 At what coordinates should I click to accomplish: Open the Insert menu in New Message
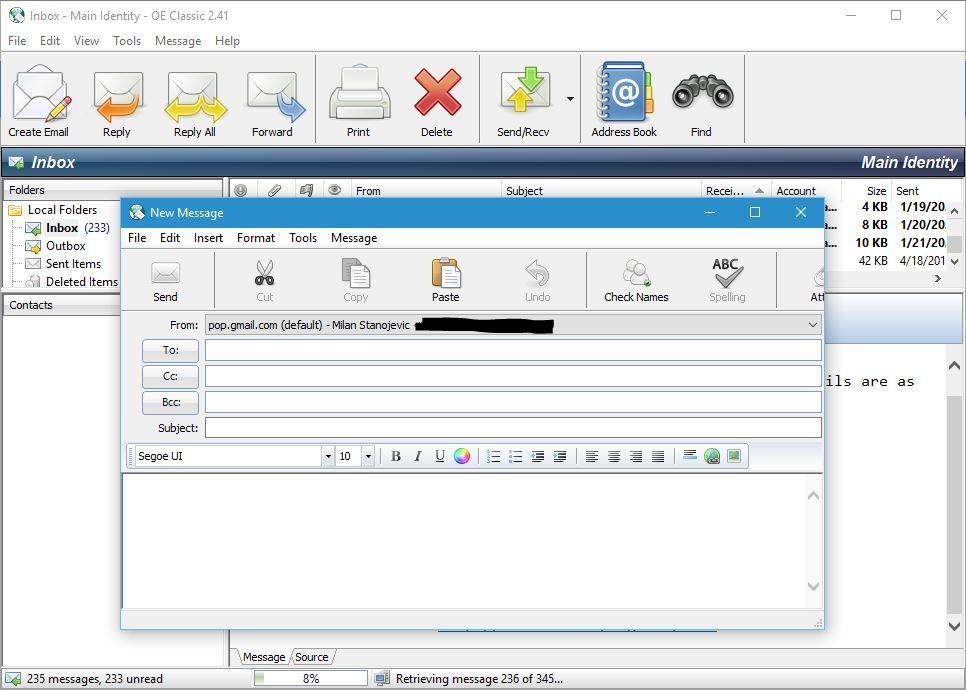click(208, 238)
